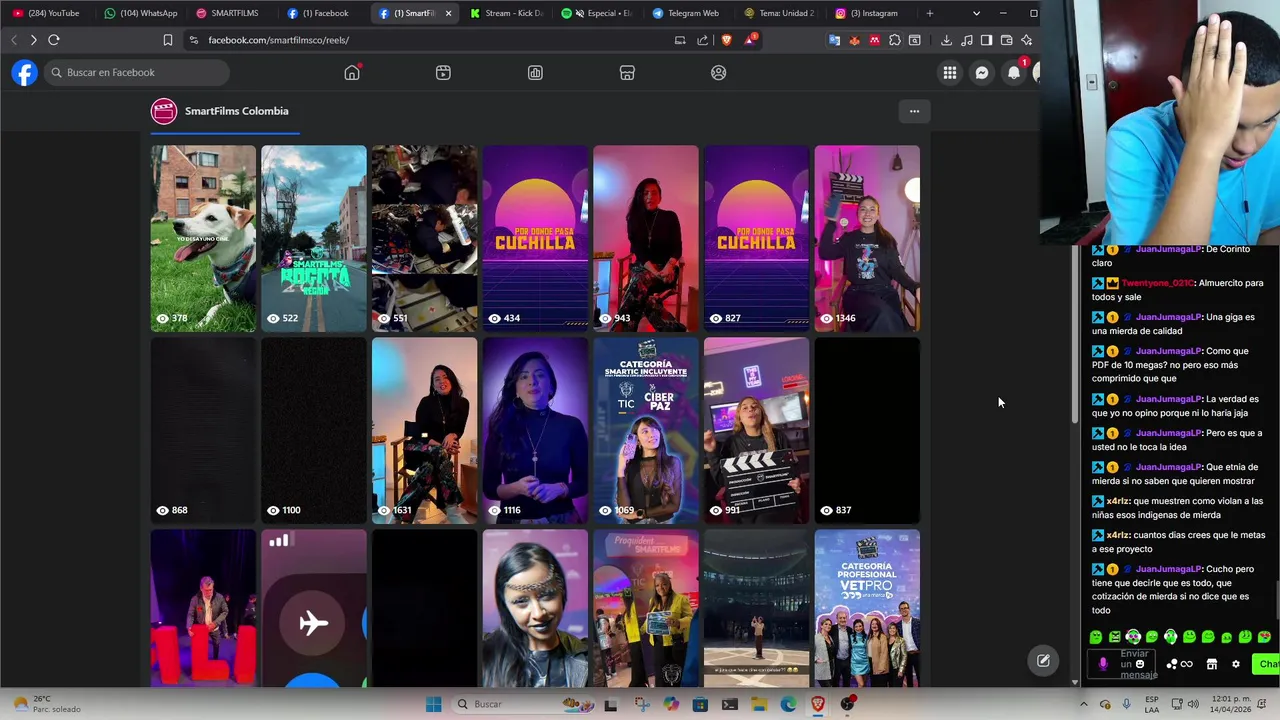Go forward in browser history
This screenshot has height=720, width=1280.
(x=33, y=40)
